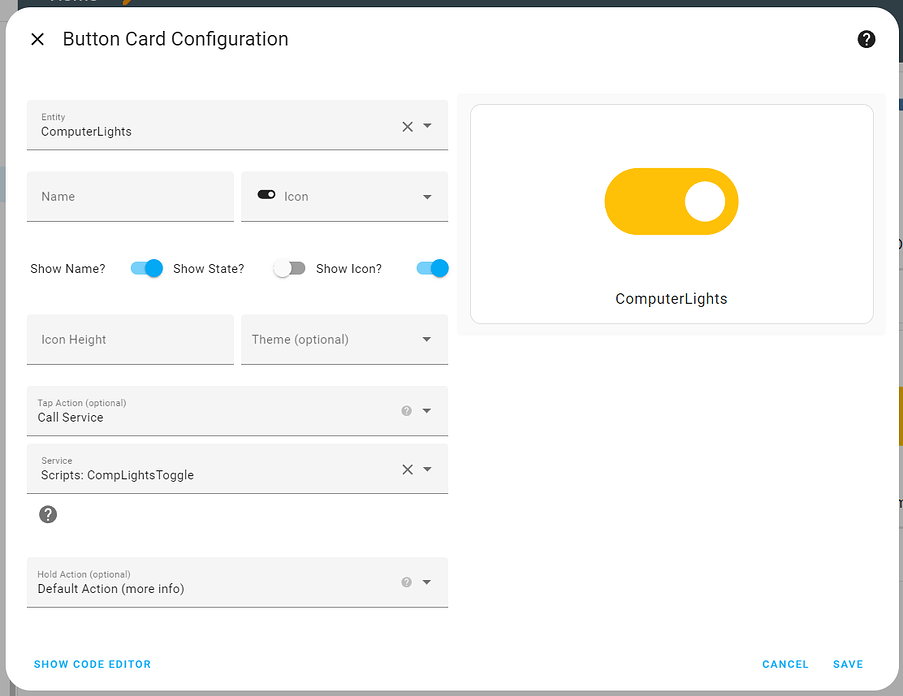
Task: Expand the Entity dropdown list
Action: (428, 127)
